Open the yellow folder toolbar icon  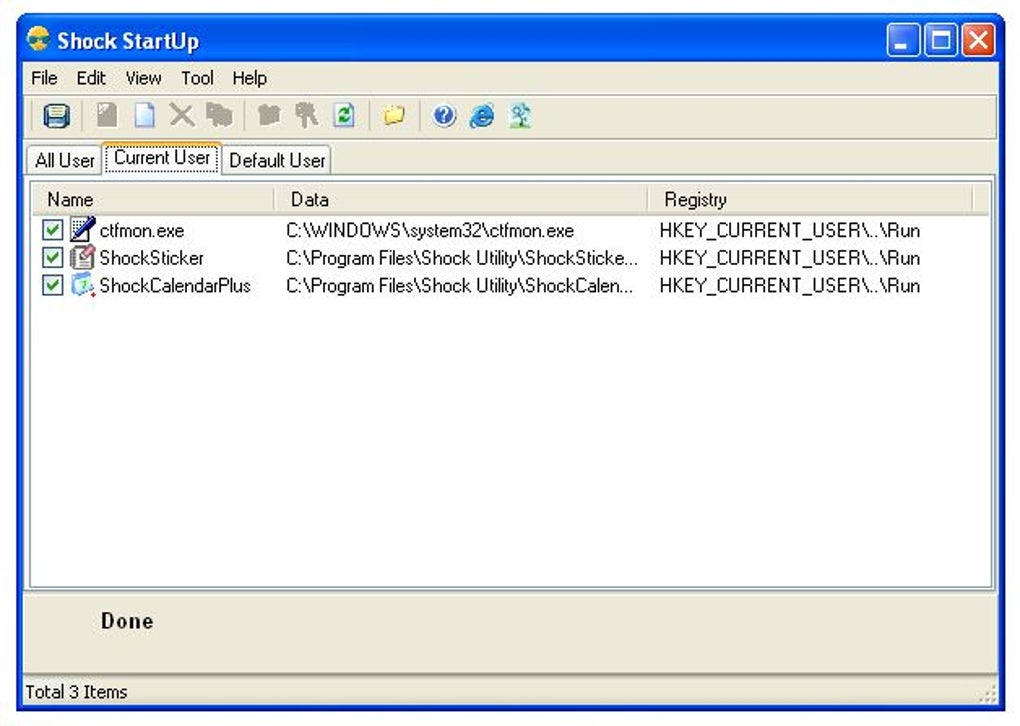(x=394, y=116)
